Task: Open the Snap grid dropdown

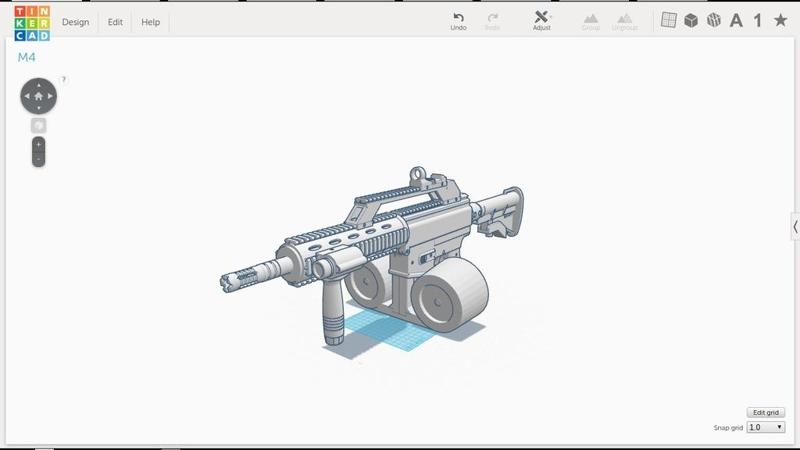Action: 765,427
